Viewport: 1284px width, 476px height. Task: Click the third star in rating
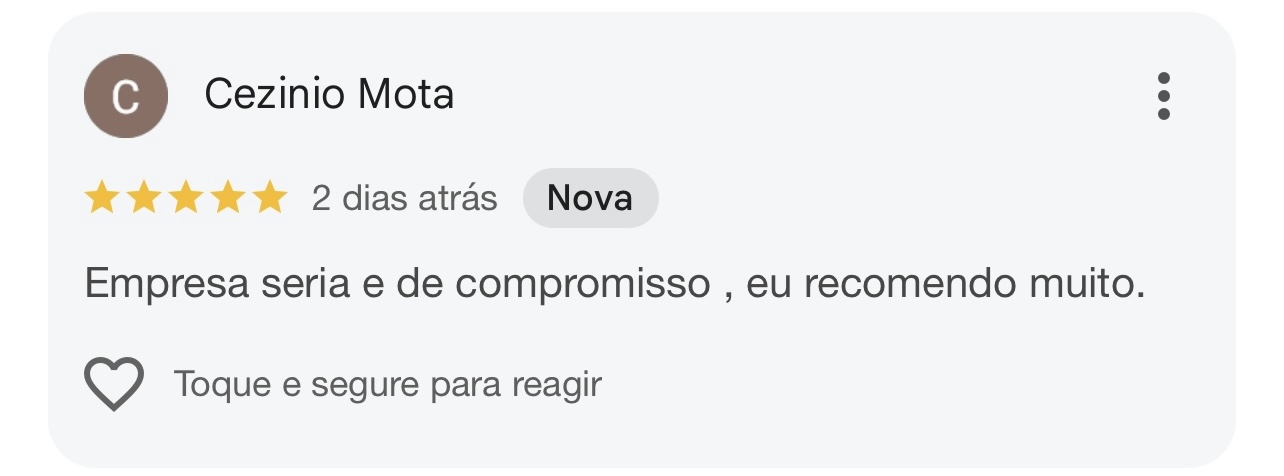pyautogui.click(x=185, y=198)
